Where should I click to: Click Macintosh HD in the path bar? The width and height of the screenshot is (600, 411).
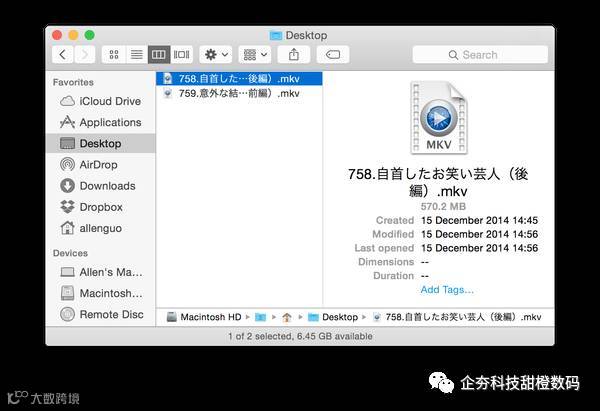pyautogui.click(x=204, y=317)
